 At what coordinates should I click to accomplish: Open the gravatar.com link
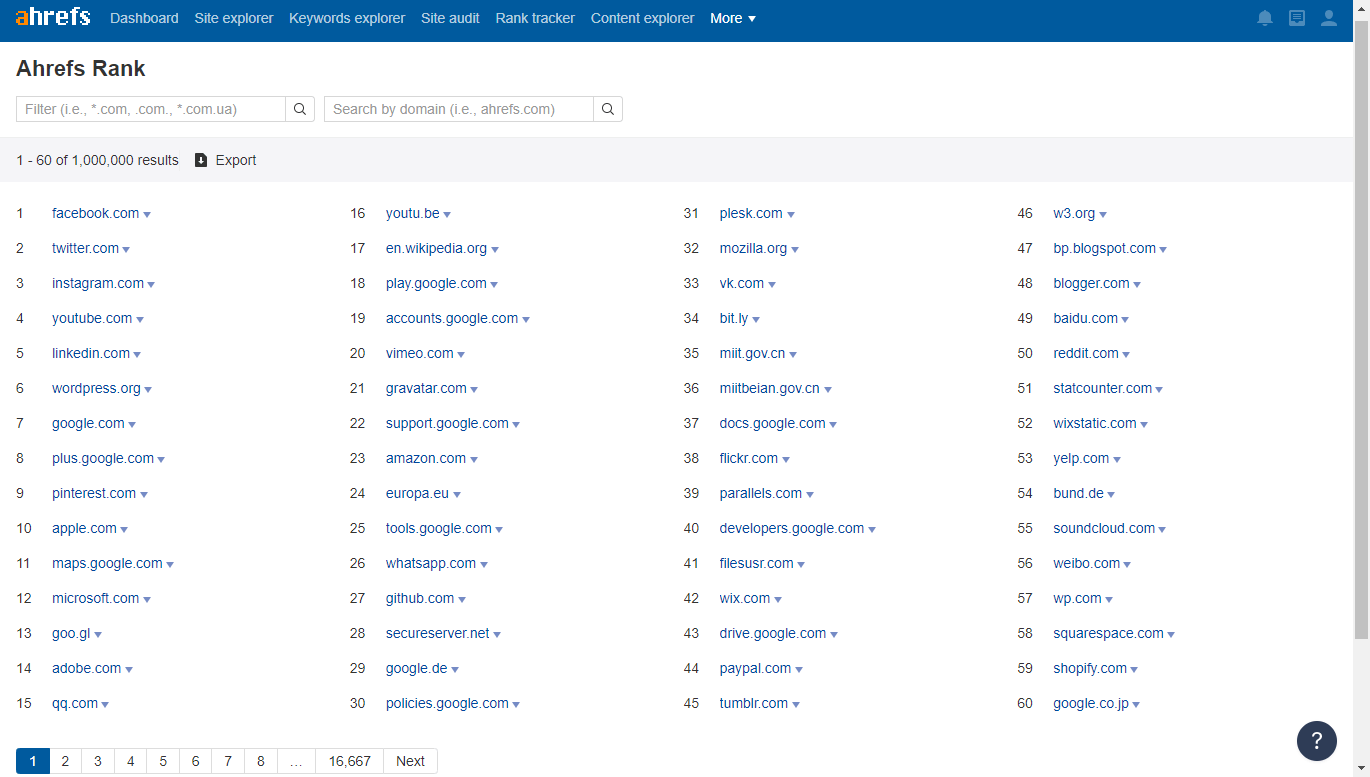tap(426, 388)
